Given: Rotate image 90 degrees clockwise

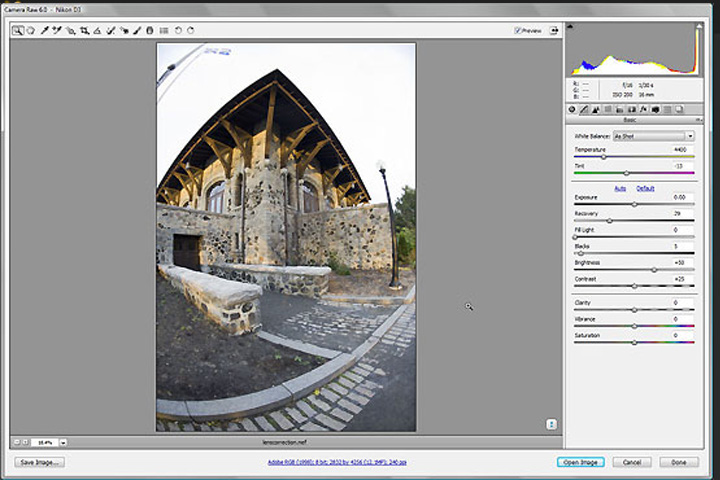Looking at the screenshot, I should (191, 30).
